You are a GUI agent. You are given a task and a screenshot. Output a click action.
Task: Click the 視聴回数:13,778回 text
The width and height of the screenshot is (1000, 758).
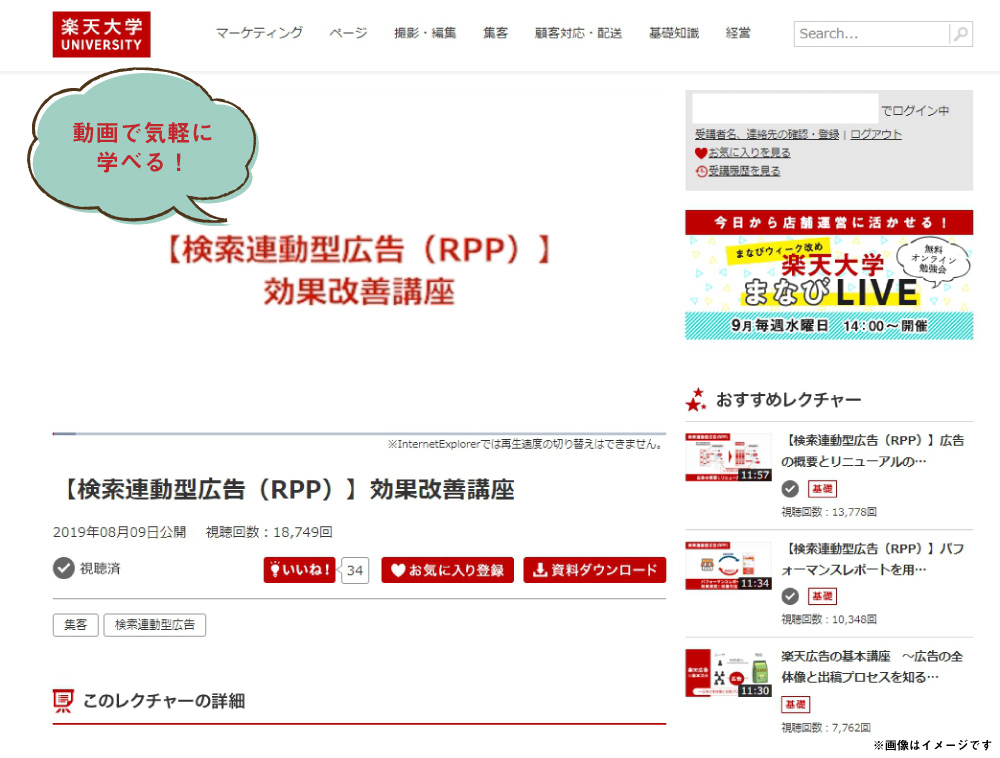829,512
